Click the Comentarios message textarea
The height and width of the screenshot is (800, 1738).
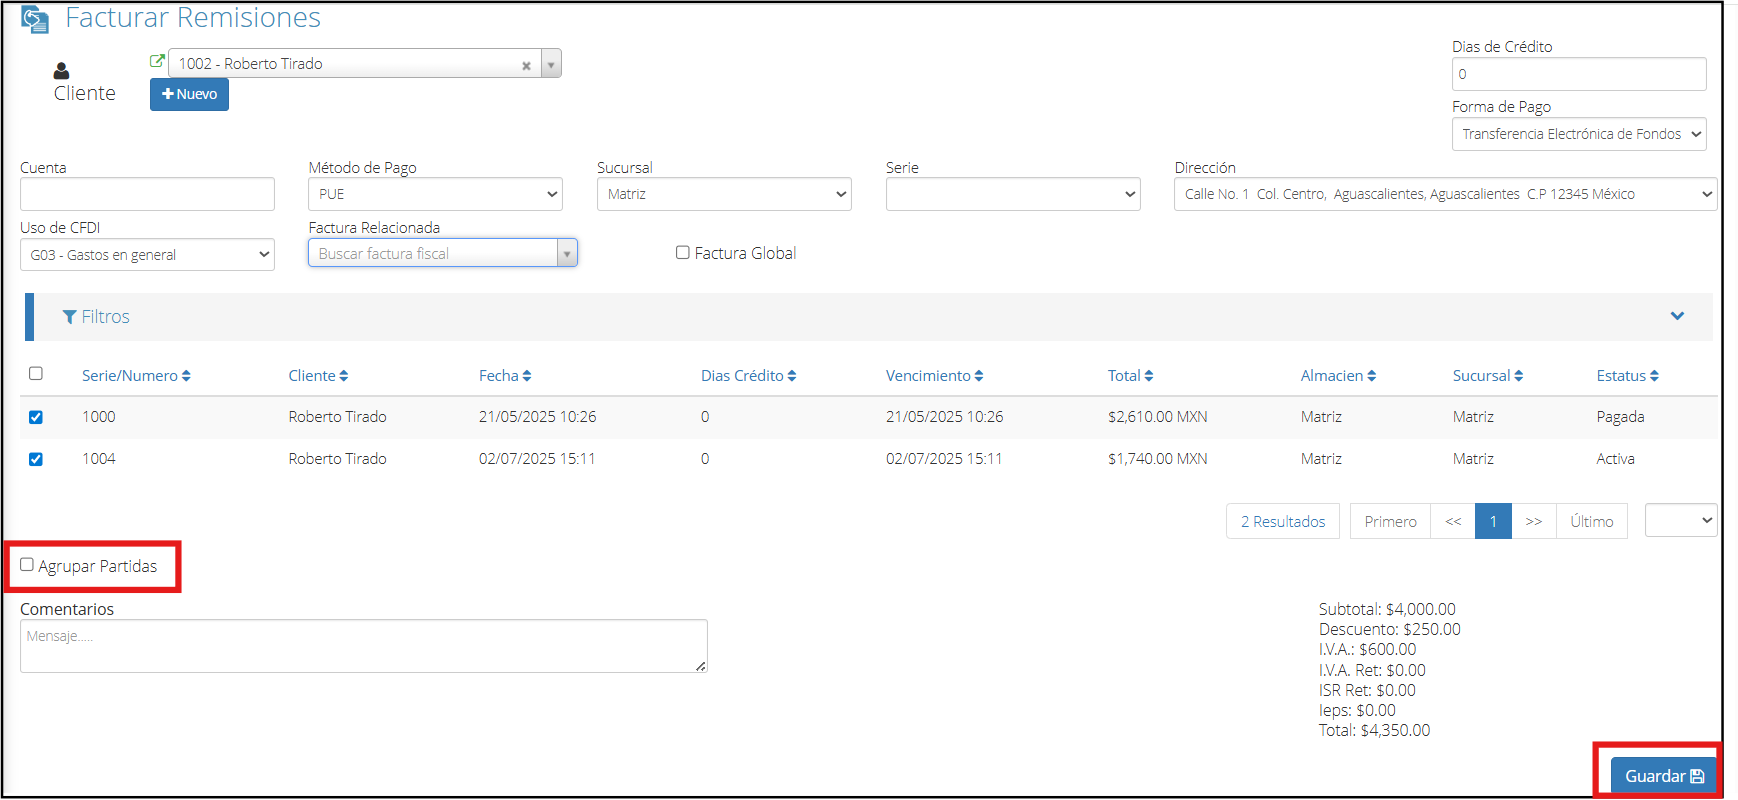tap(364, 646)
